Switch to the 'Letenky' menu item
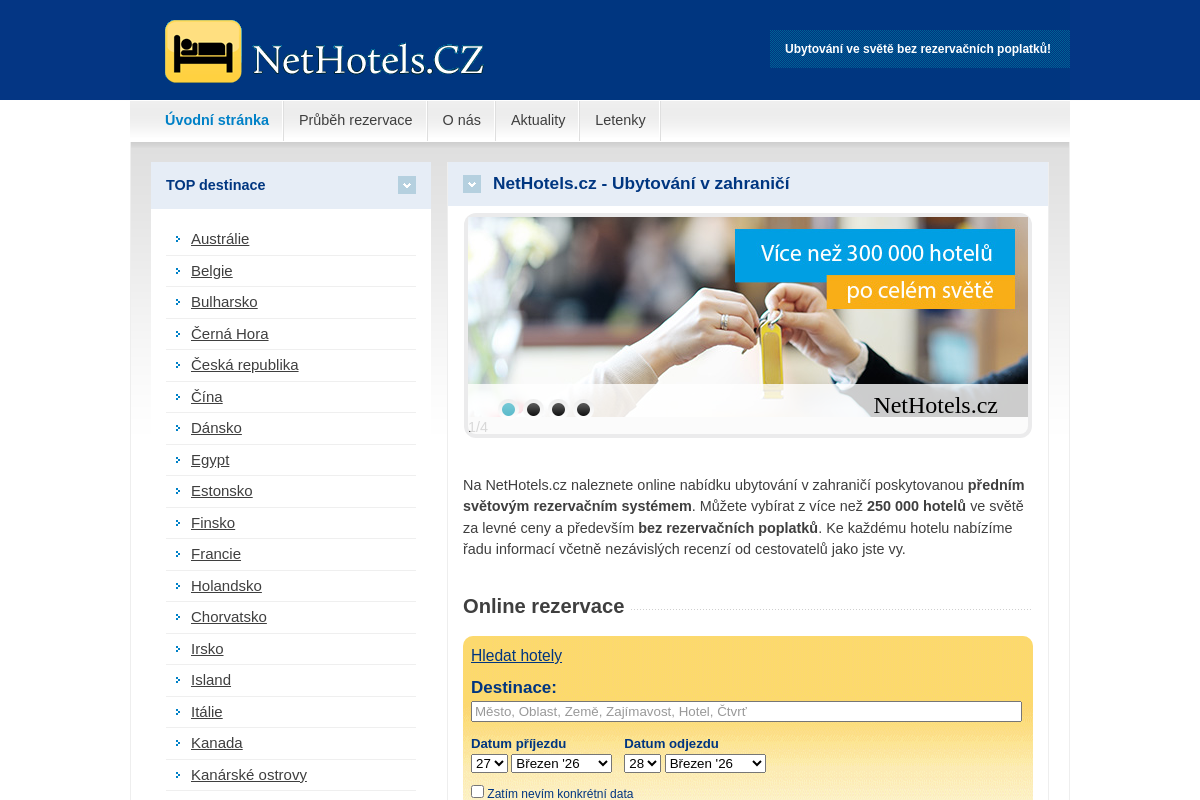The width and height of the screenshot is (1200, 800). coord(620,120)
